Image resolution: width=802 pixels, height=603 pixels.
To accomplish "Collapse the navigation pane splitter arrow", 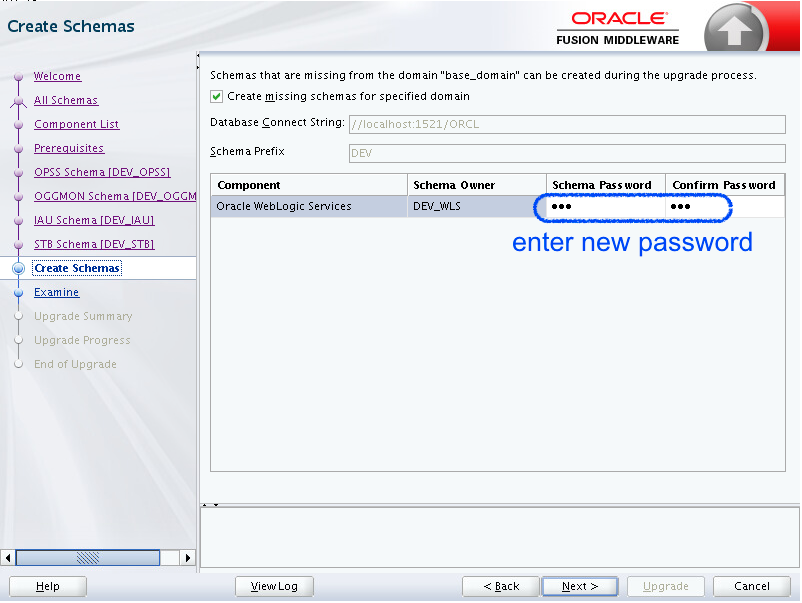I will [198, 55].
